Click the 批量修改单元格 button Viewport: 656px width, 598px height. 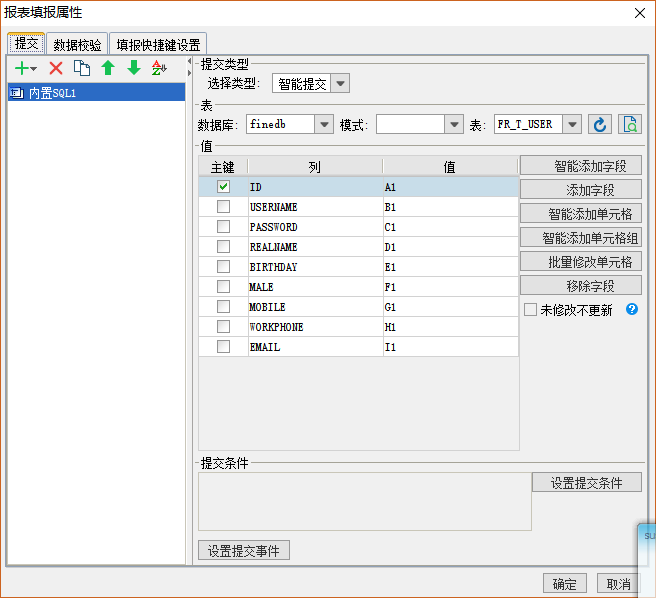581,262
